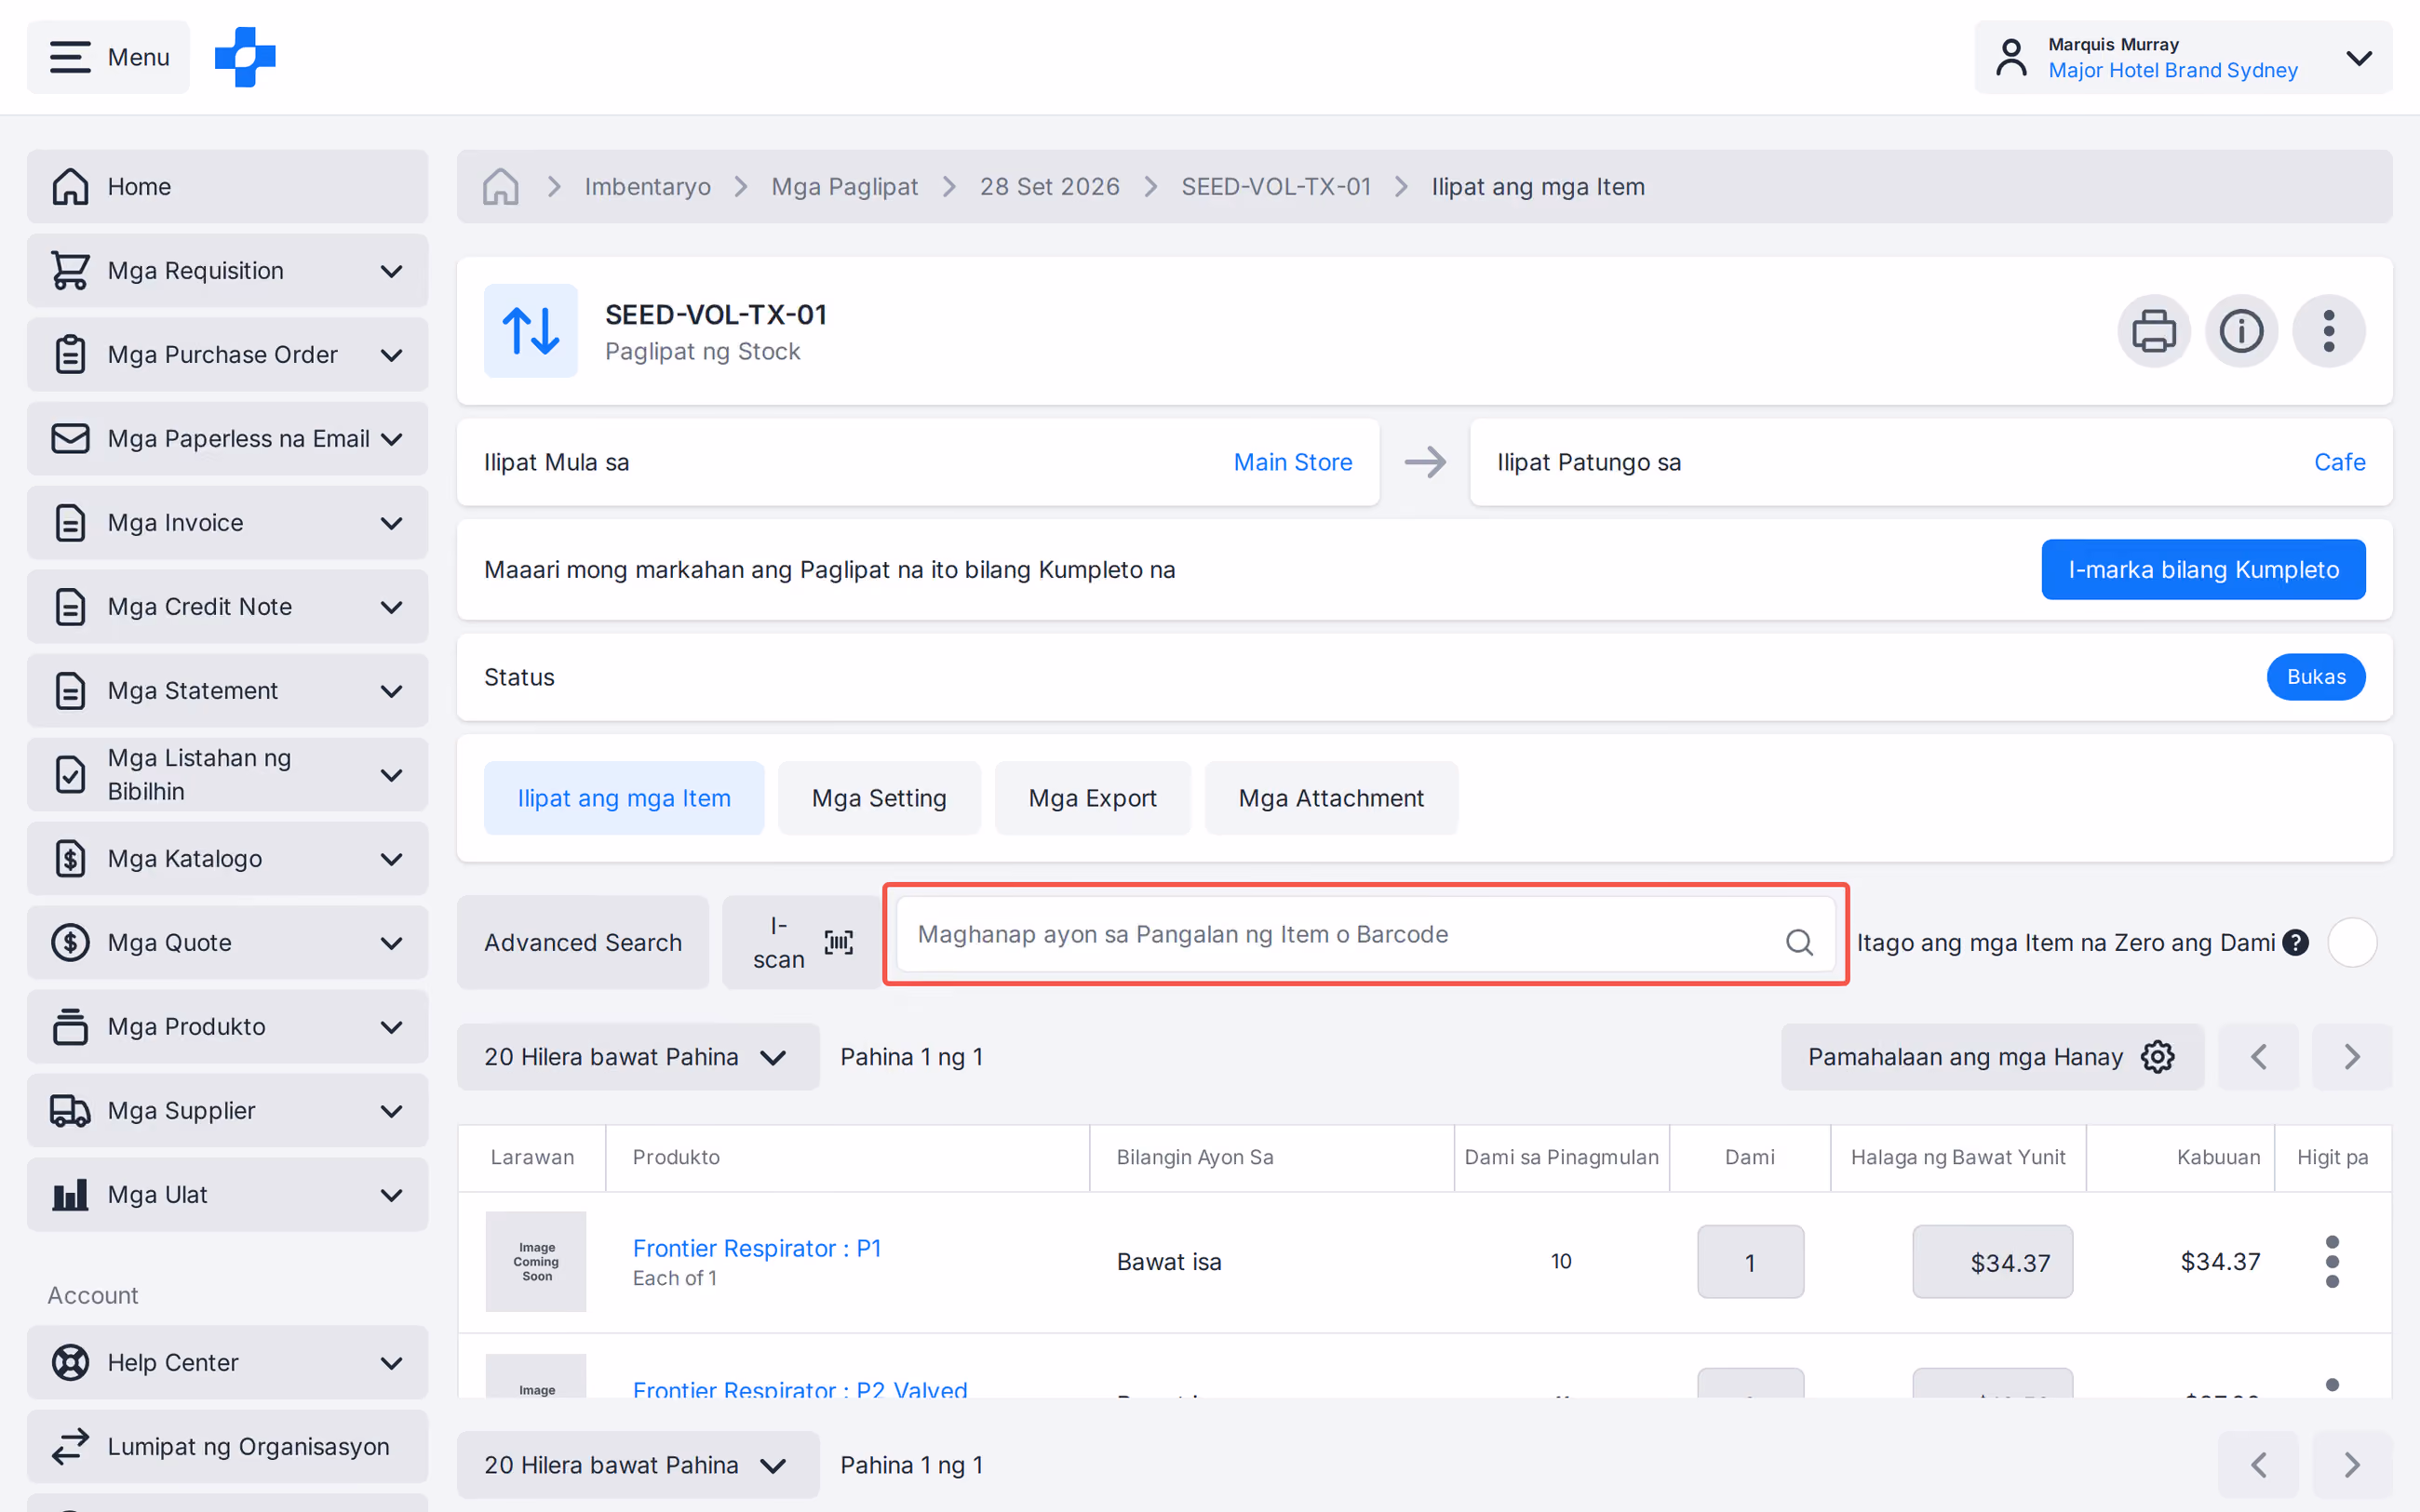
Task: Open Pamahalaan ang mga Hanay column settings
Action: 1991,1057
